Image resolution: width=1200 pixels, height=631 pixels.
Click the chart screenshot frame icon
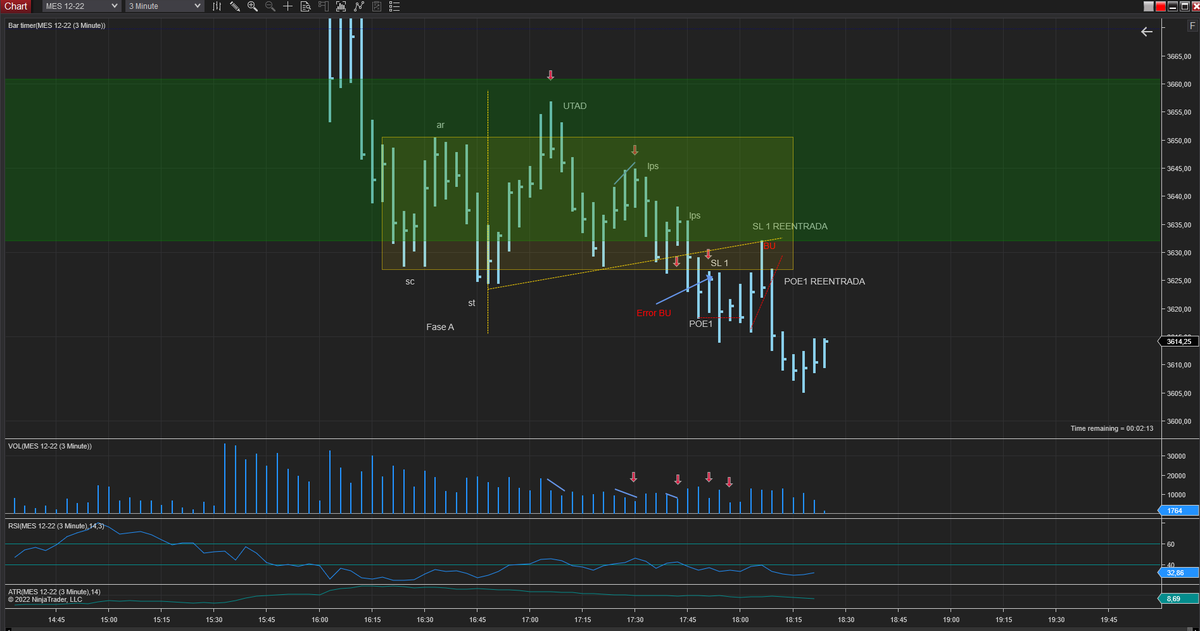[341, 6]
